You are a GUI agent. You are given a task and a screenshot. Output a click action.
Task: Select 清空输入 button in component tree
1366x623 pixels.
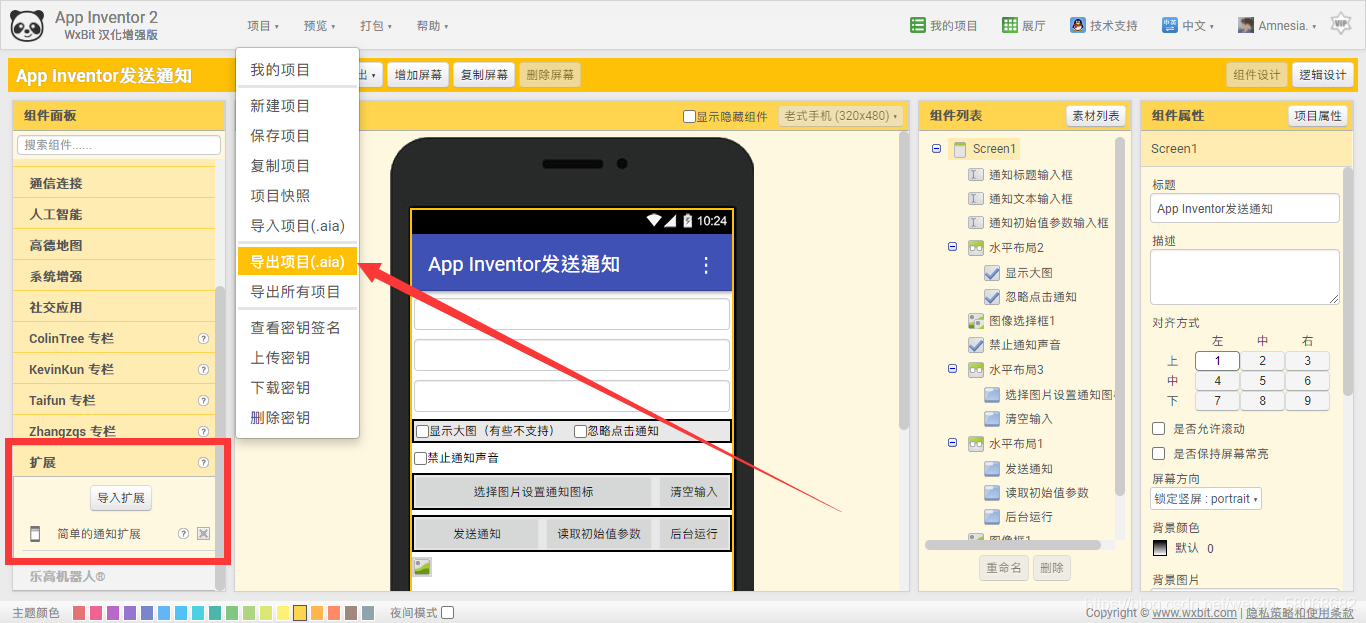(1029, 419)
